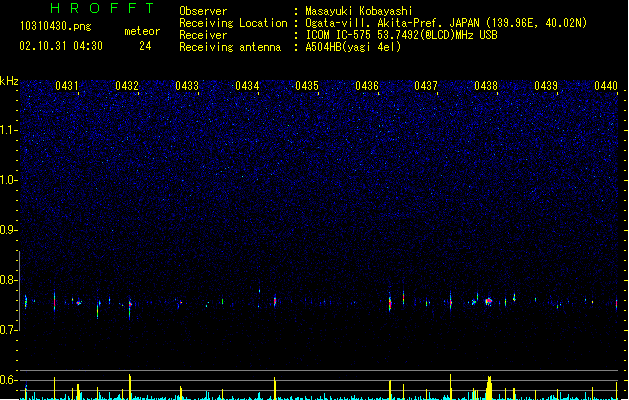
Task: Click time marker 0431
Action: coord(67,86)
